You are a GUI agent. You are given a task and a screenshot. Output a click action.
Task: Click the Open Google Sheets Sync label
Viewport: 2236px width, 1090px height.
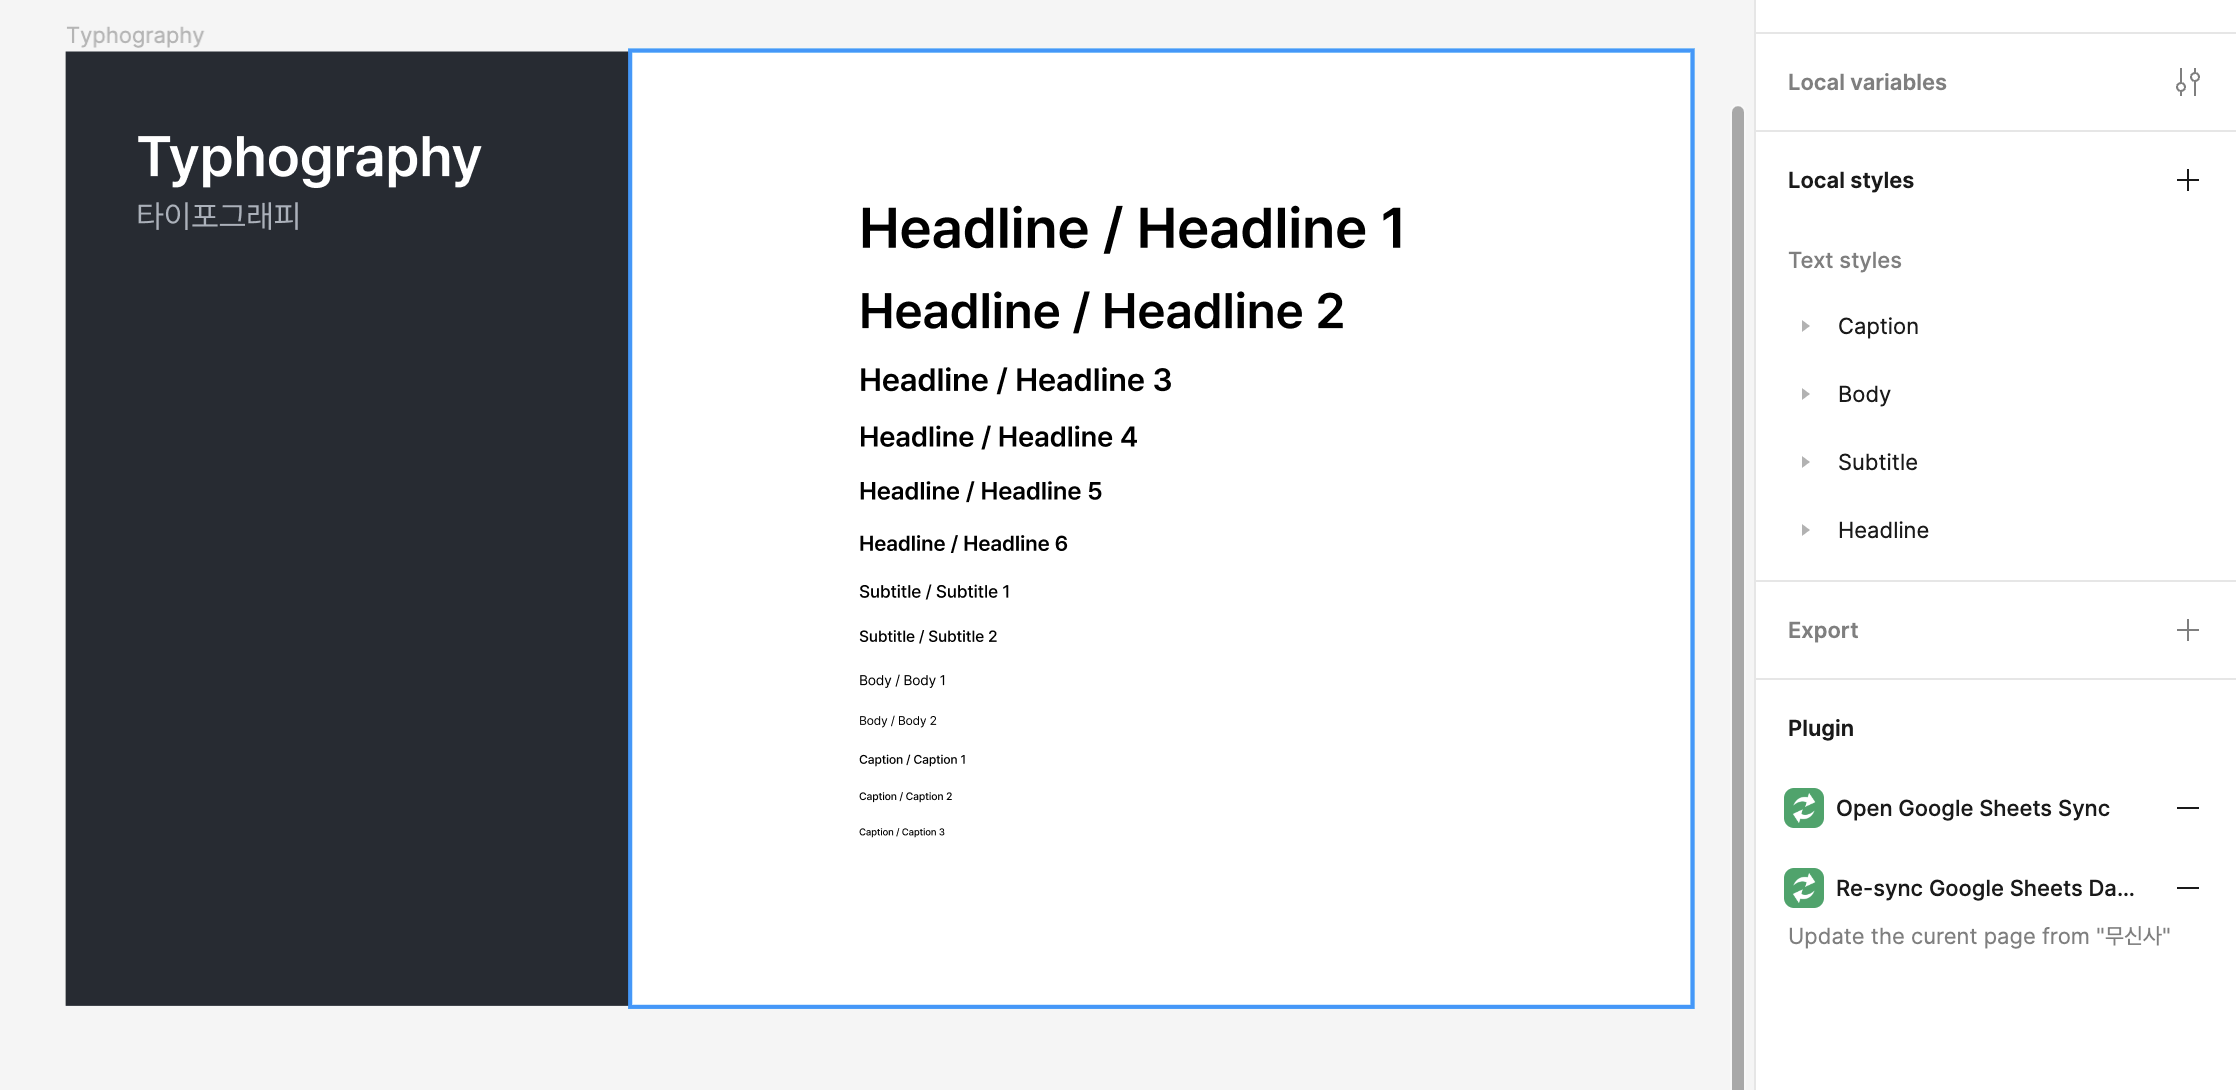(1972, 808)
